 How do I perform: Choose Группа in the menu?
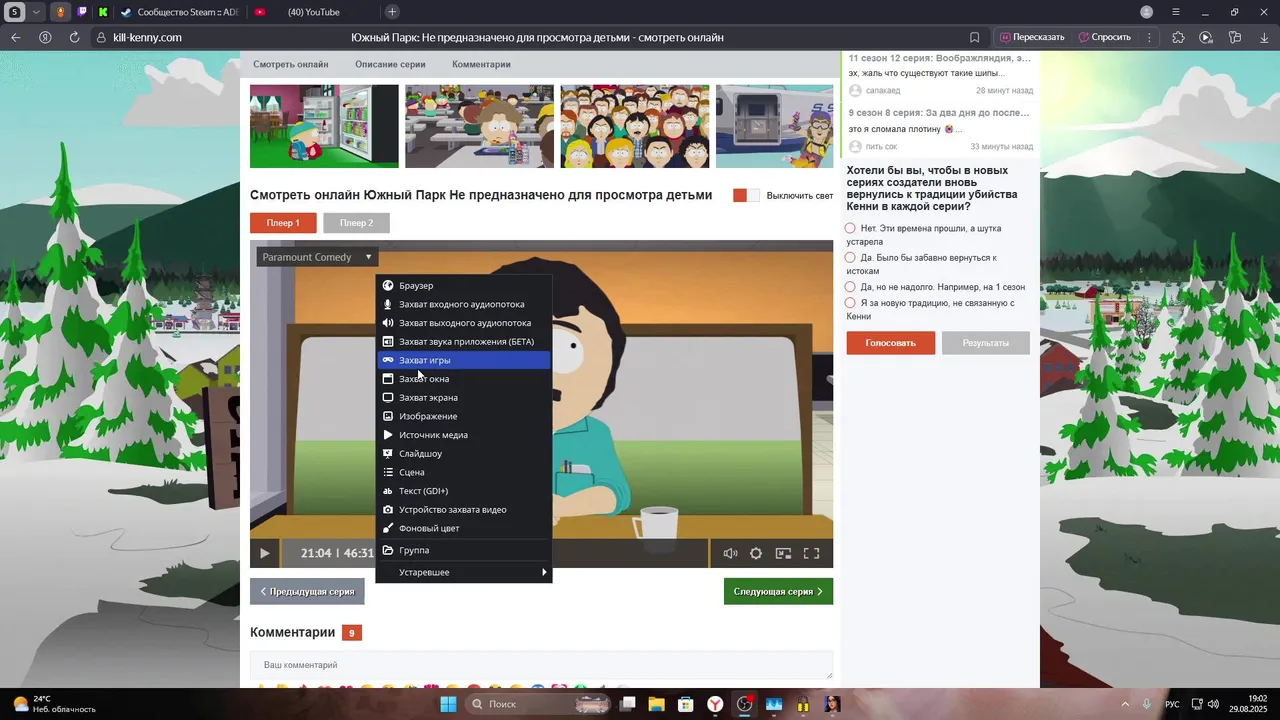464,550
